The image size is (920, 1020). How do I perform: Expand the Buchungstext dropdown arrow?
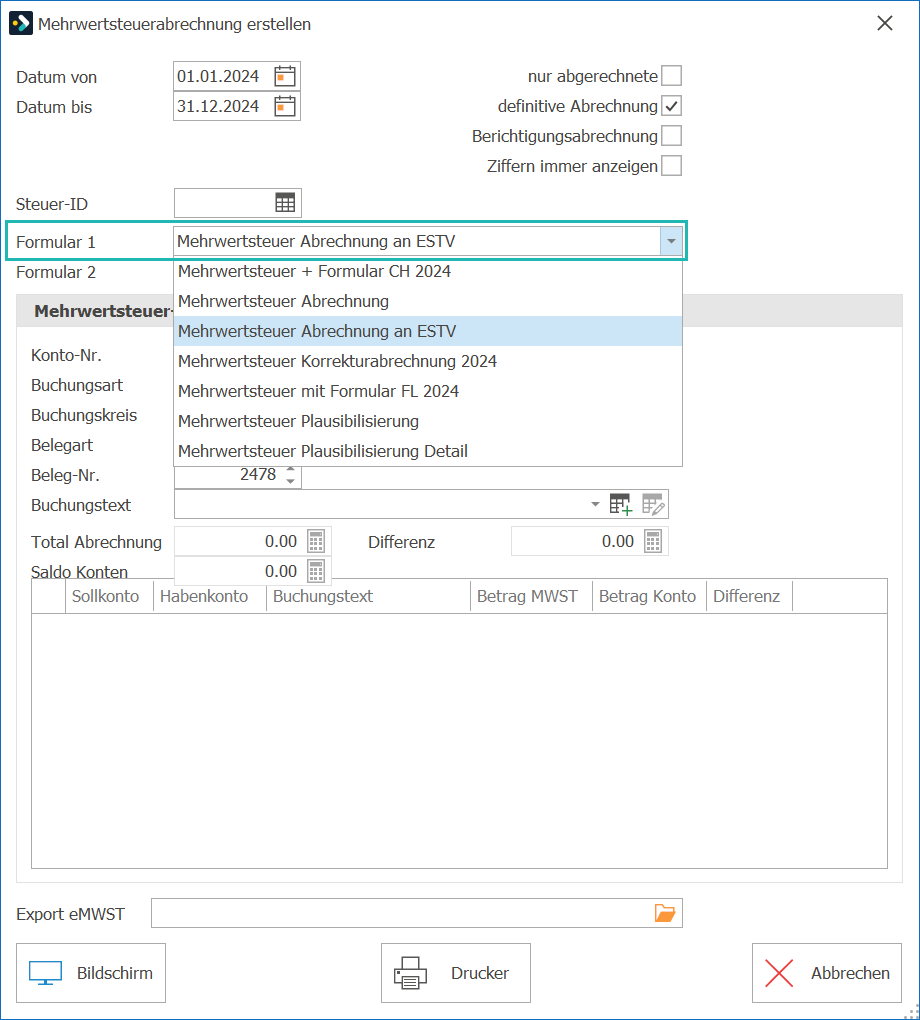pyautogui.click(x=595, y=504)
